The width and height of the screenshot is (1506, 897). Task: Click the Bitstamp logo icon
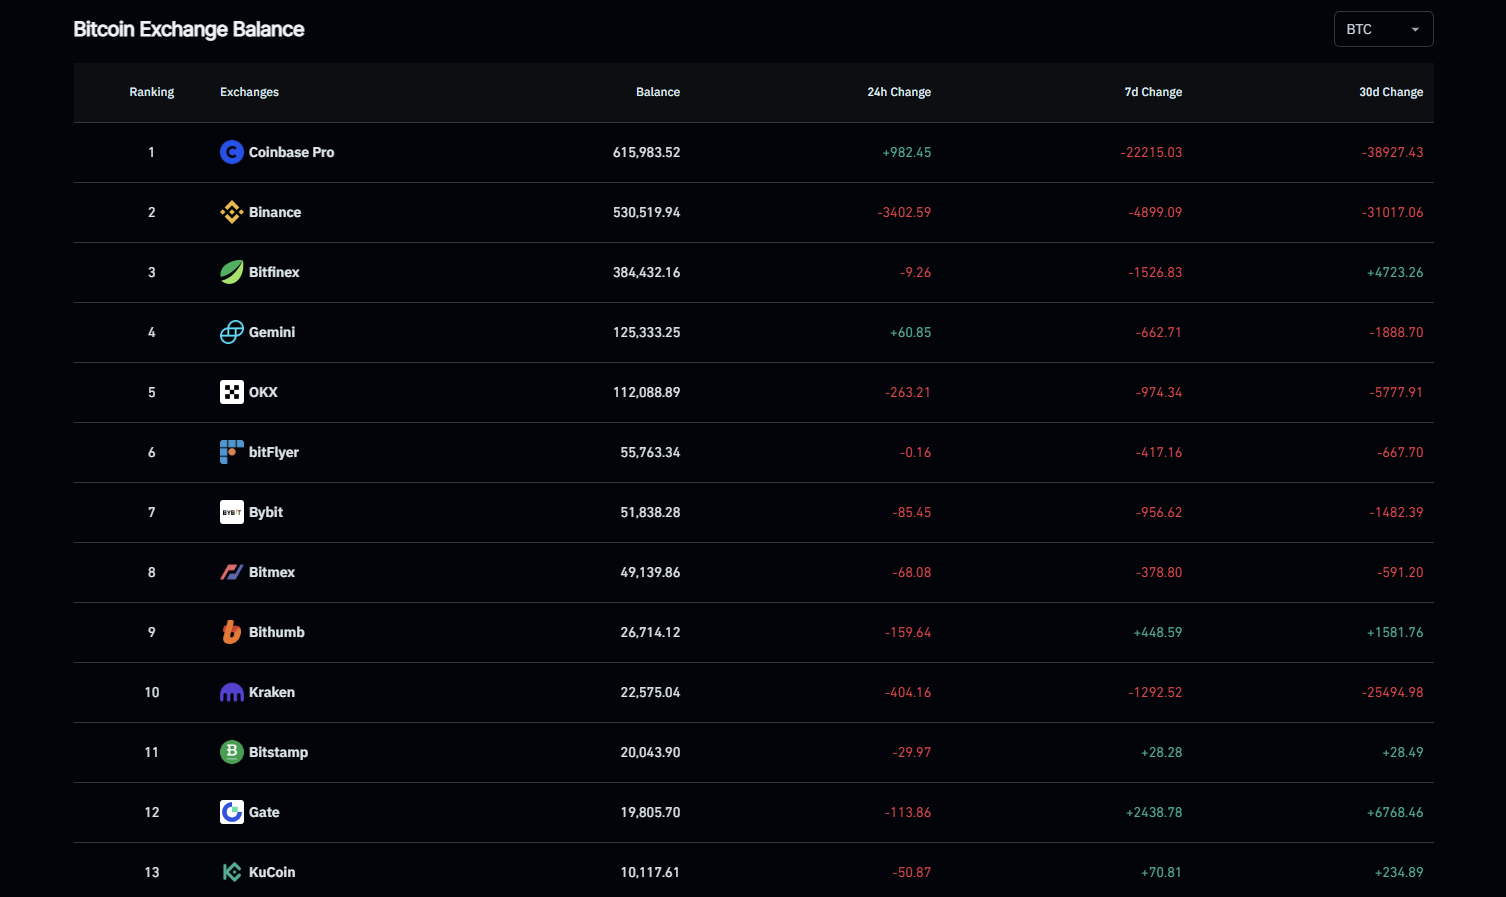tap(232, 752)
